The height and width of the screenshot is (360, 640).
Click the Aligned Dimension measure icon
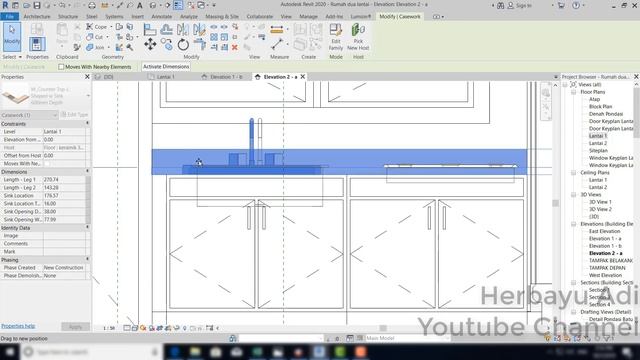(x=276, y=29)
